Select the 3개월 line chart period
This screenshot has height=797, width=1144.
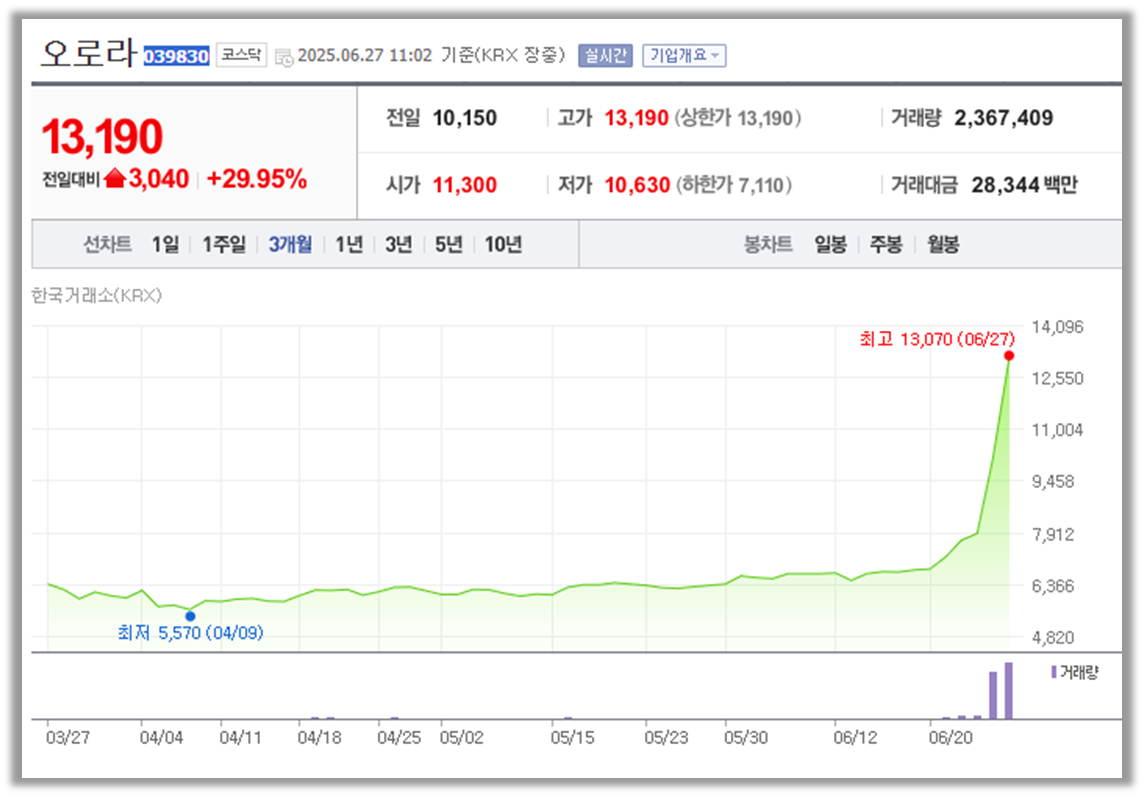point(290,245)
